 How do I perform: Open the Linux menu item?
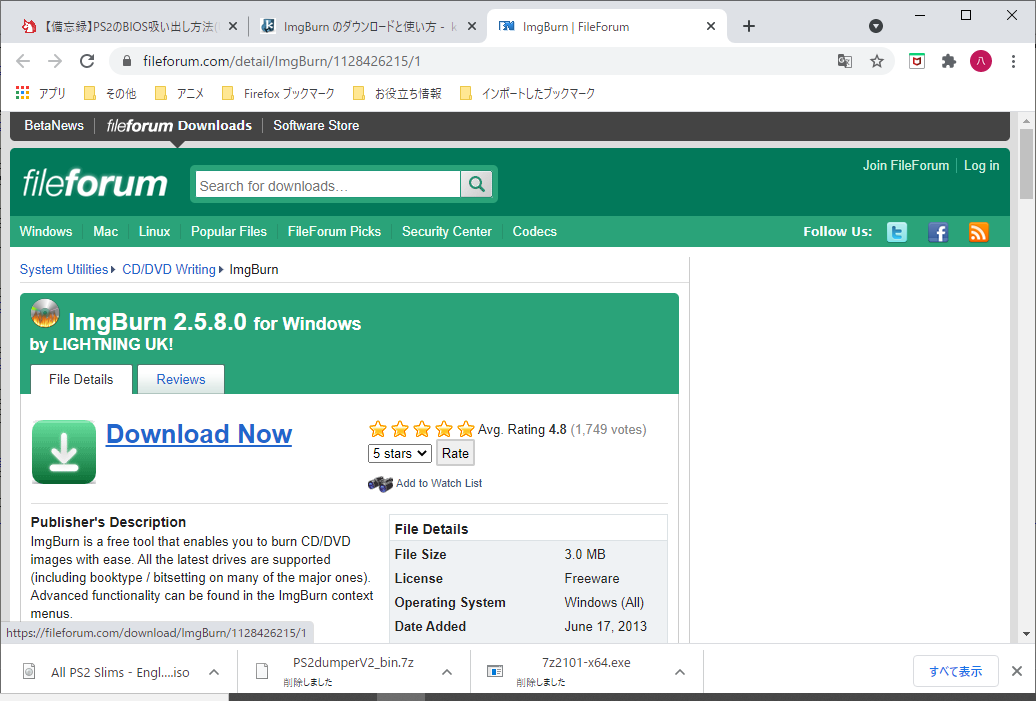[155, 232]
